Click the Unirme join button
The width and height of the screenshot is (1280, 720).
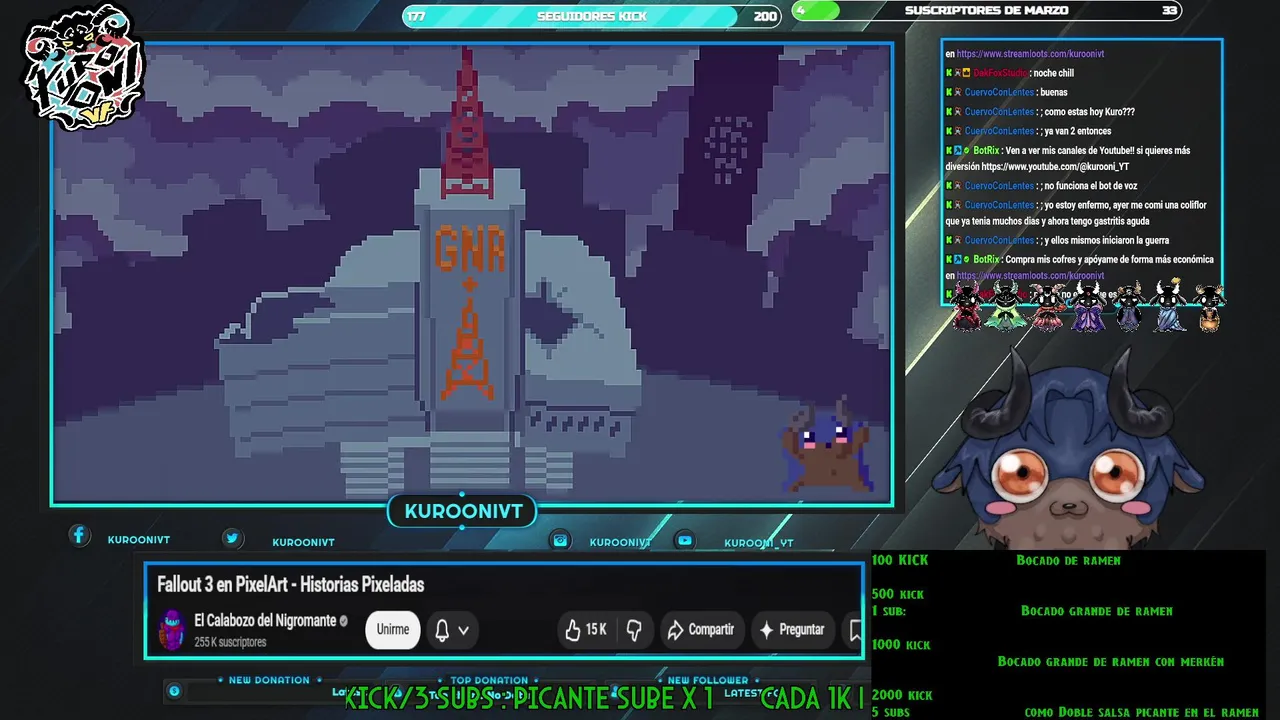point(392,630)
